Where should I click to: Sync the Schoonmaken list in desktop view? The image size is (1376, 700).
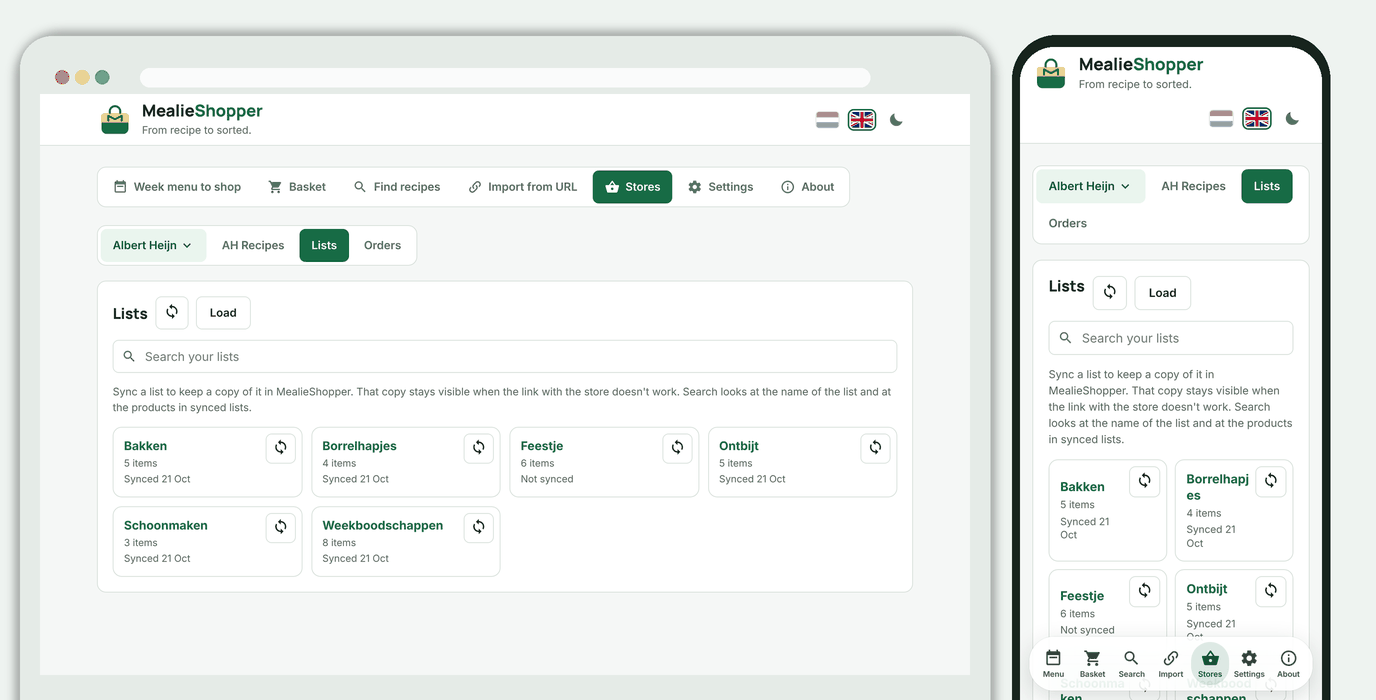tap(281, 527)
